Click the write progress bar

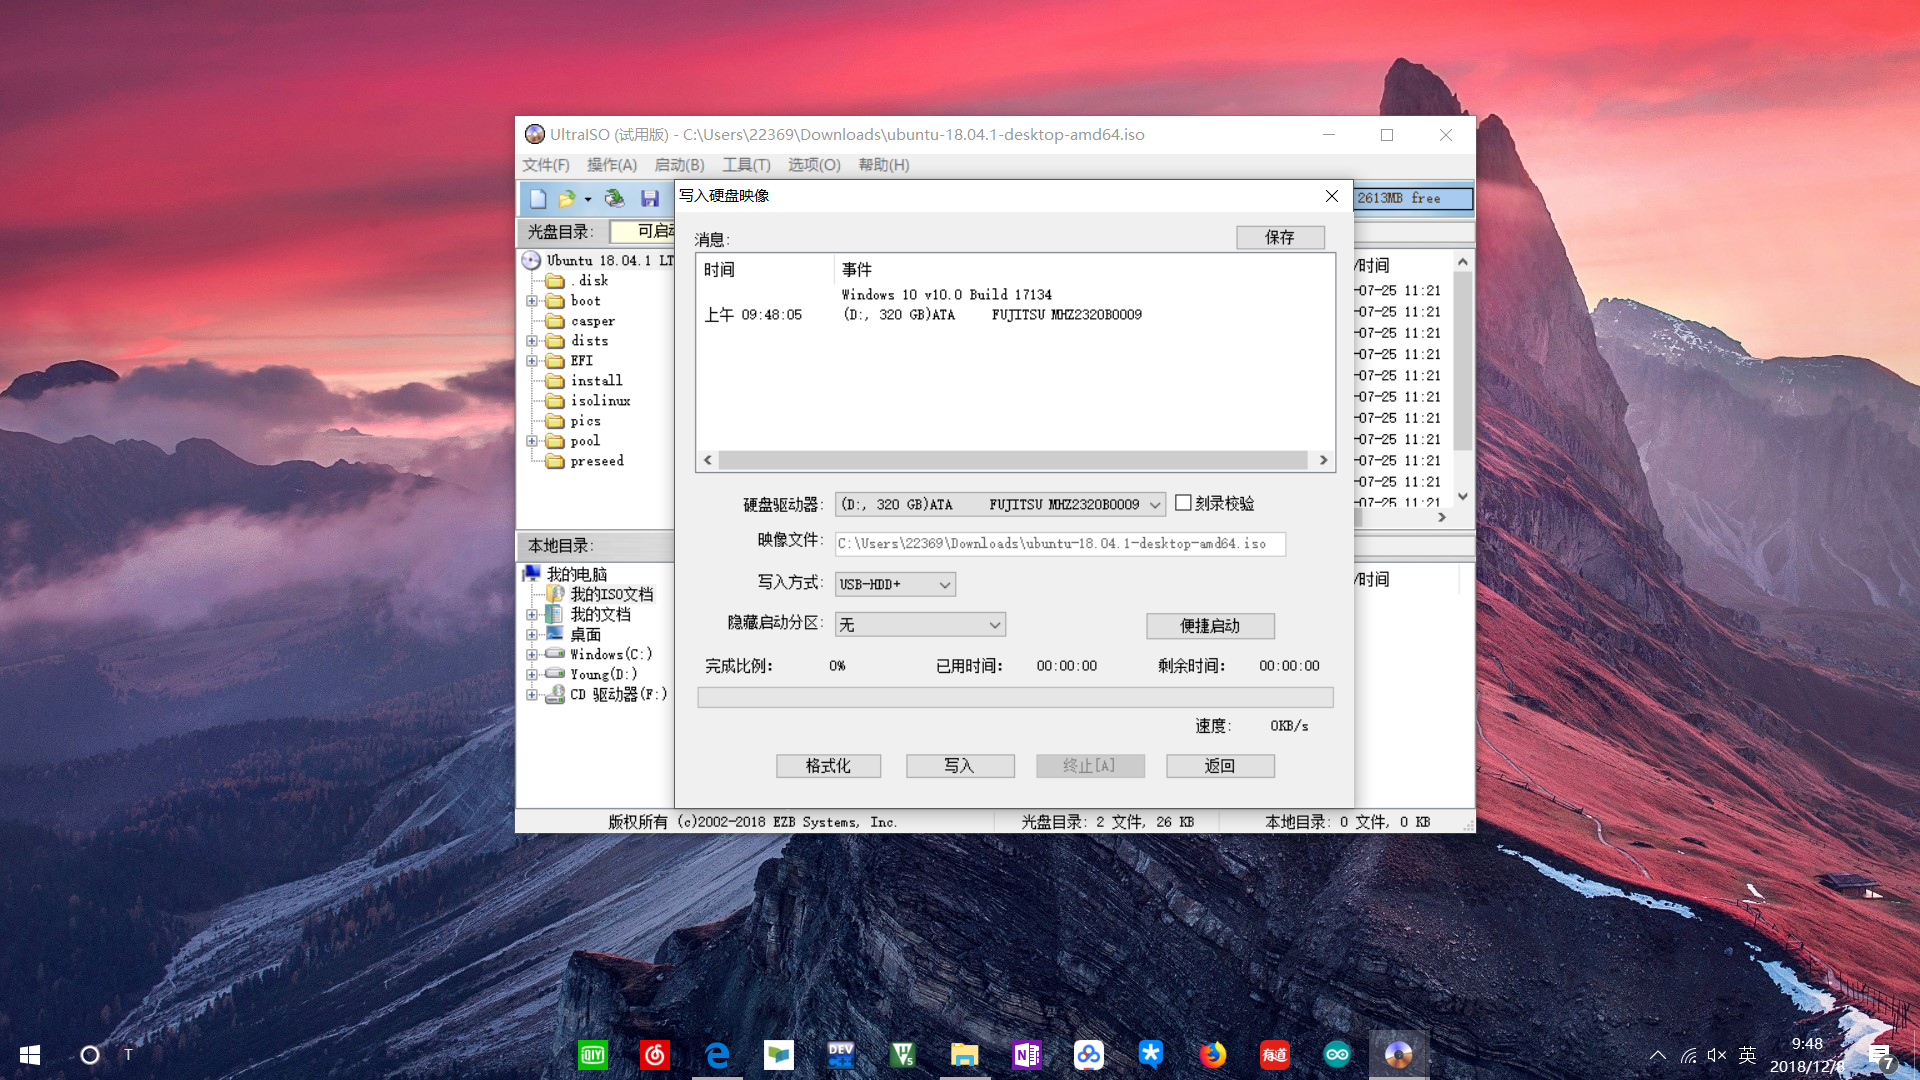(1015, 697)
